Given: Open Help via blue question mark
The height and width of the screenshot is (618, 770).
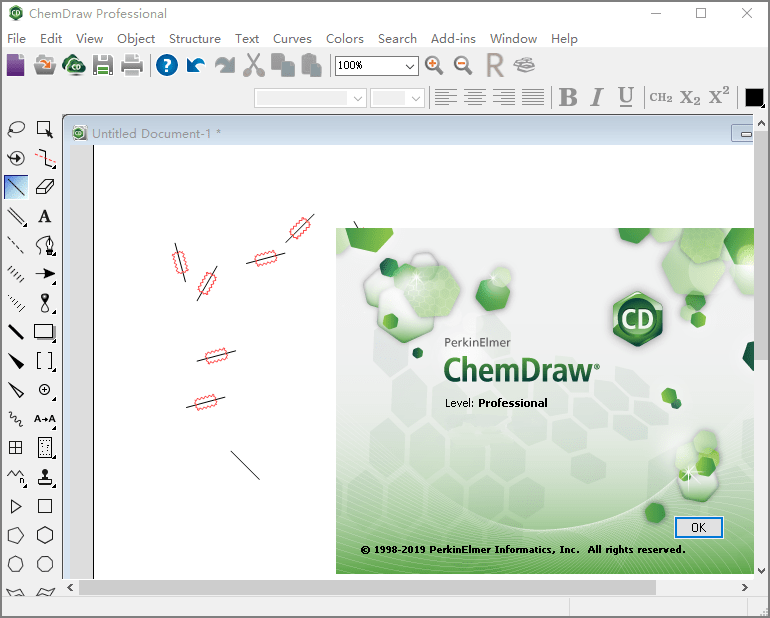Looking at the screenshot, I should pyautogui.click(x=167, y=65).
